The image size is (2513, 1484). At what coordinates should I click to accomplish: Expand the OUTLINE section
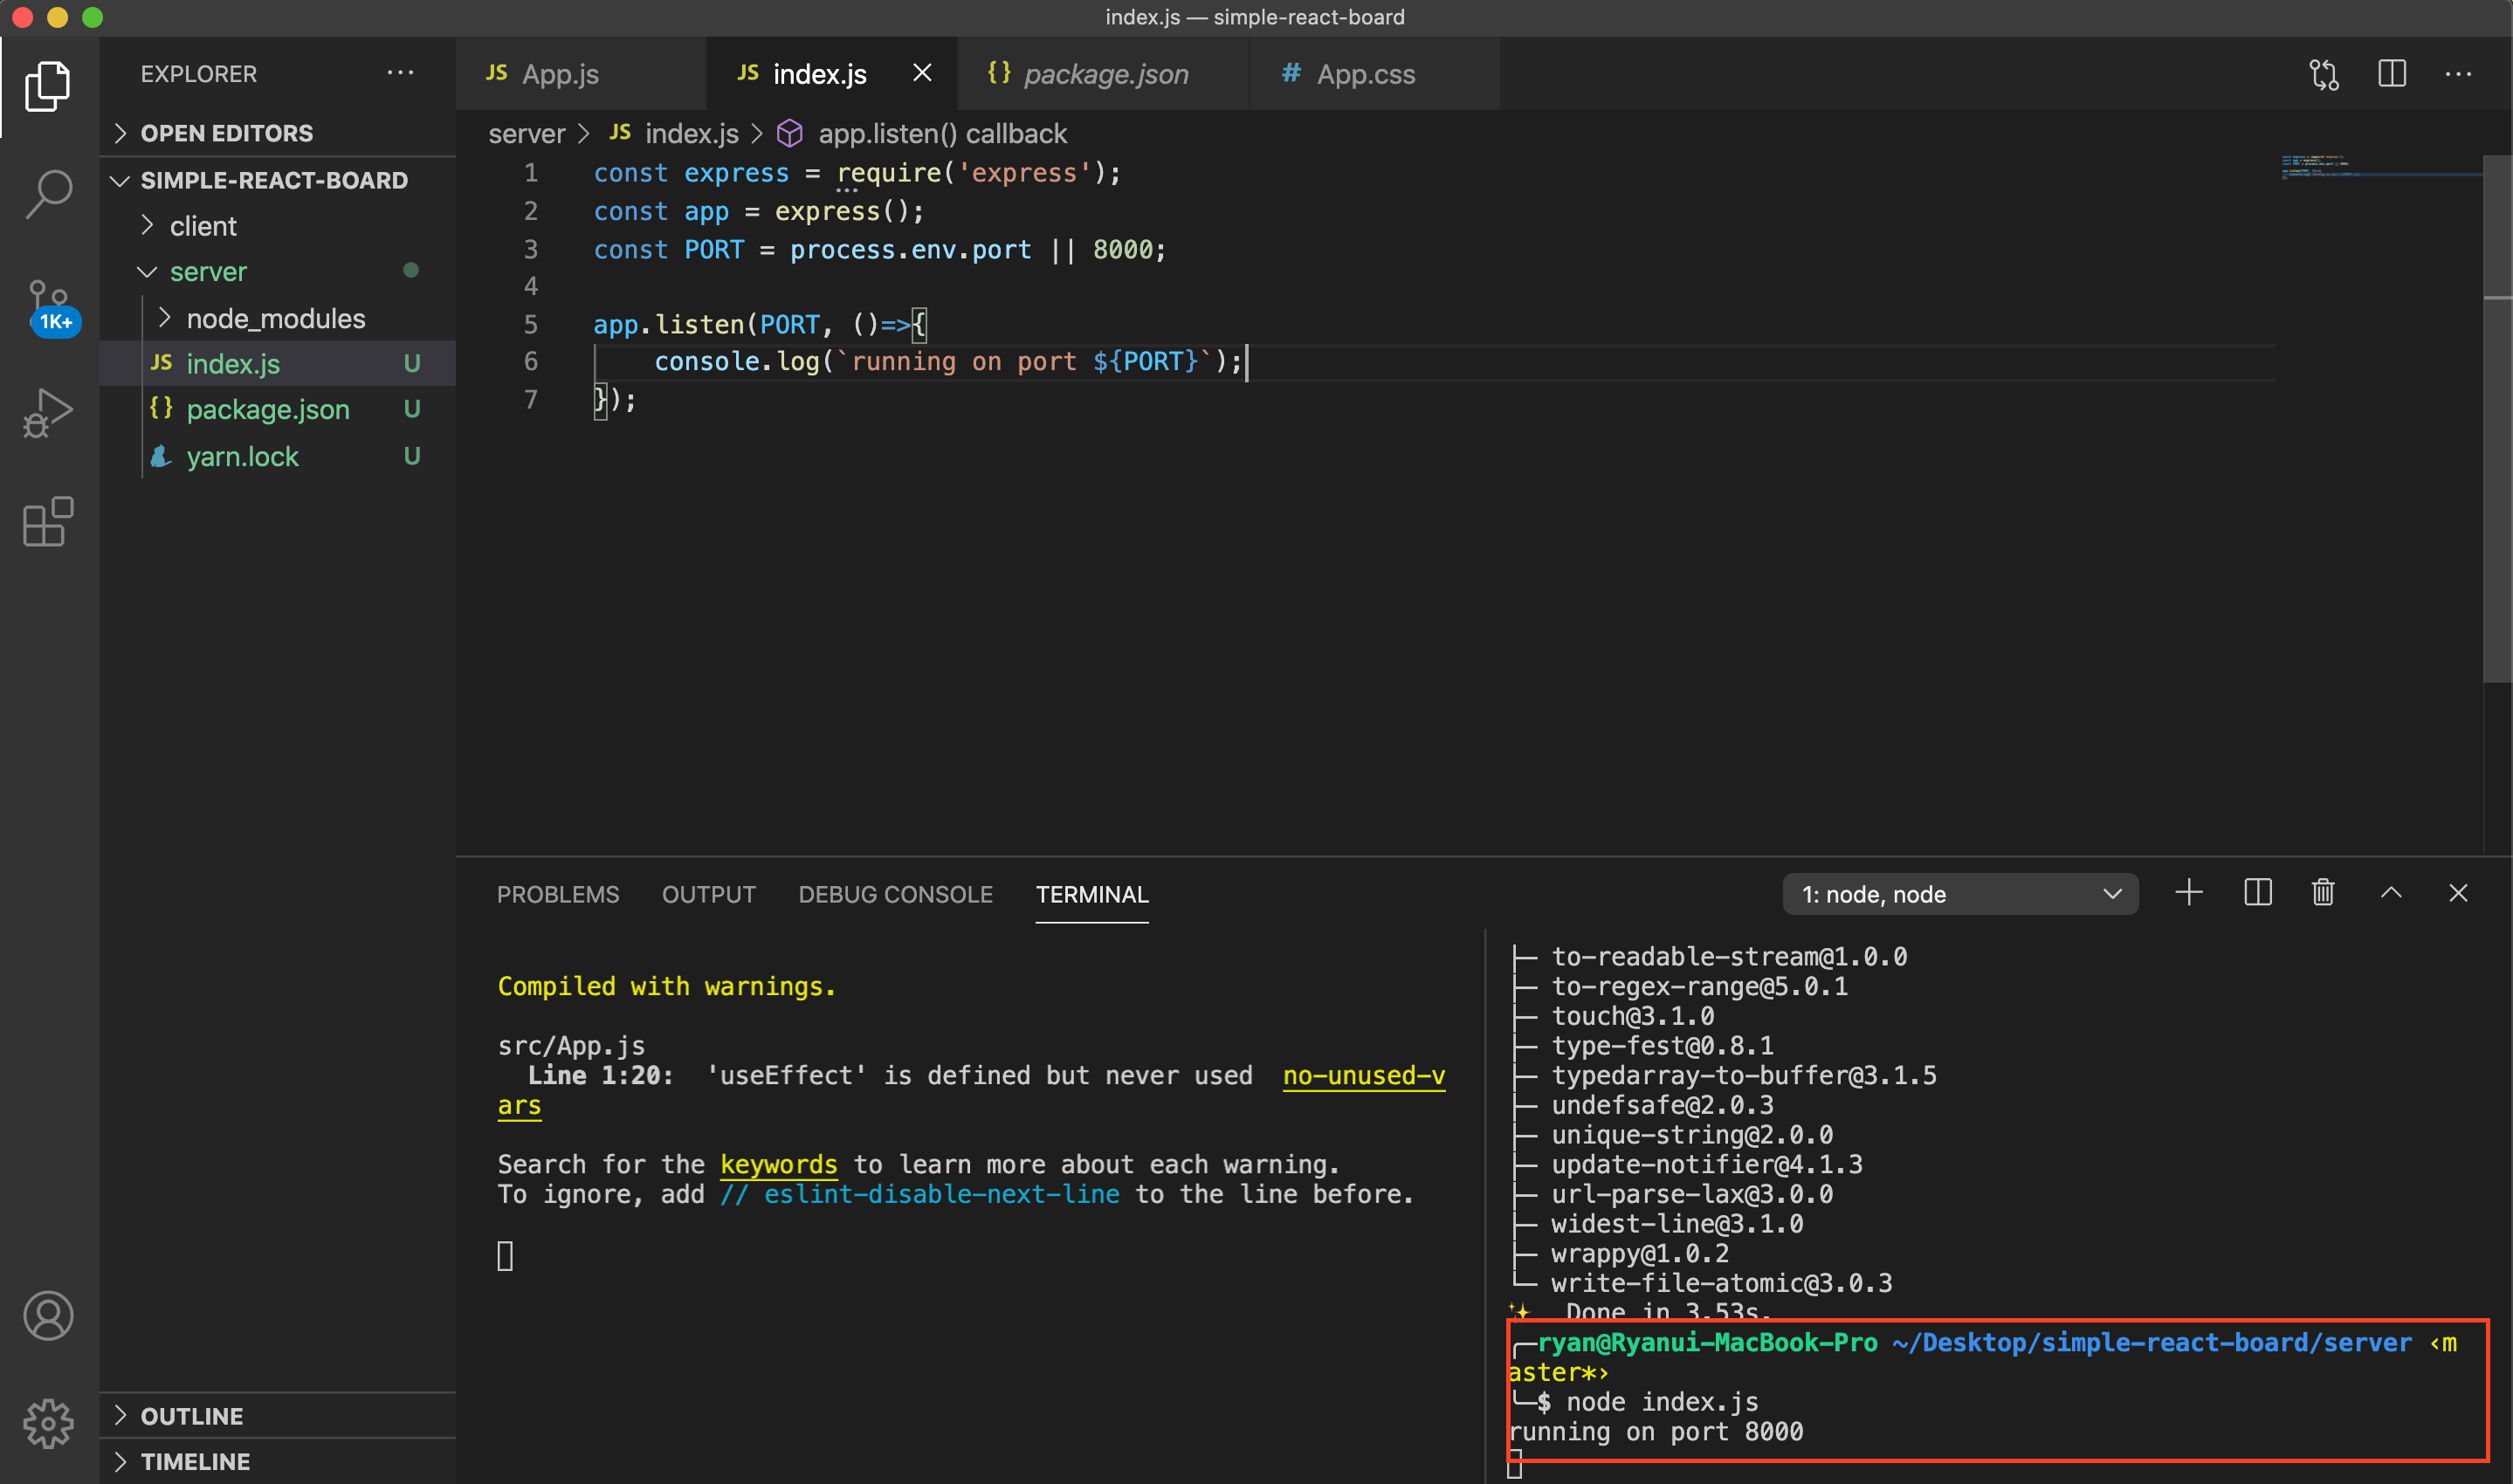(x=191, y=1416)
